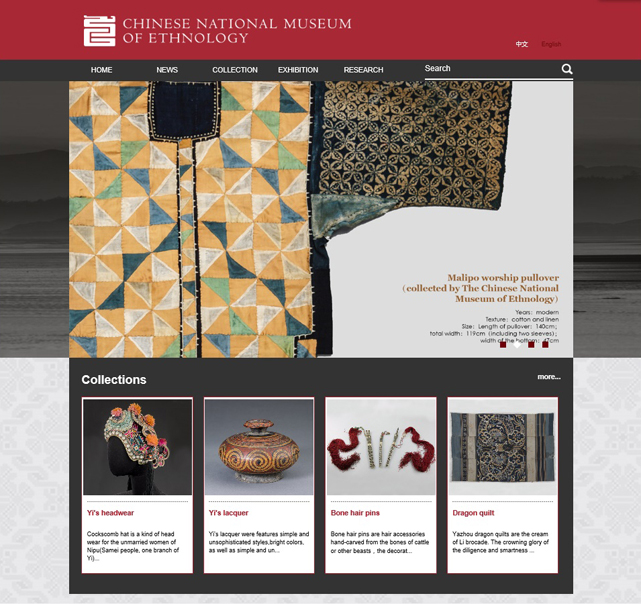The width and height of the screenshot is (641, 604).
Task: Open the Yi's lacquer jar thumbnail
Action: point(259,447)
